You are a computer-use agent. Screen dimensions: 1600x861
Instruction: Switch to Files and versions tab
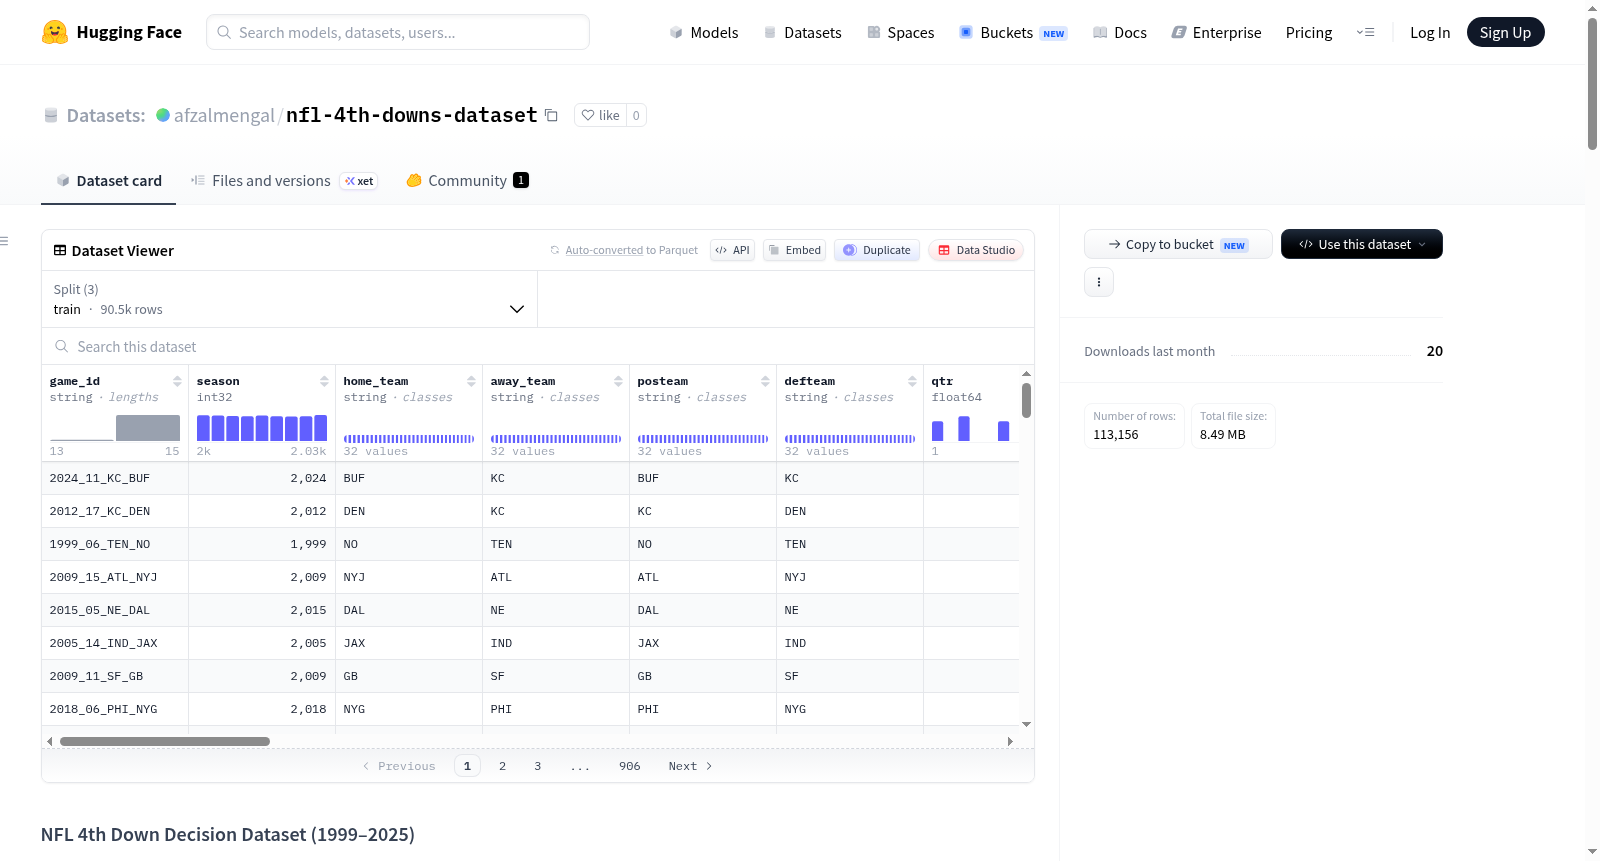tap(284, 181)
